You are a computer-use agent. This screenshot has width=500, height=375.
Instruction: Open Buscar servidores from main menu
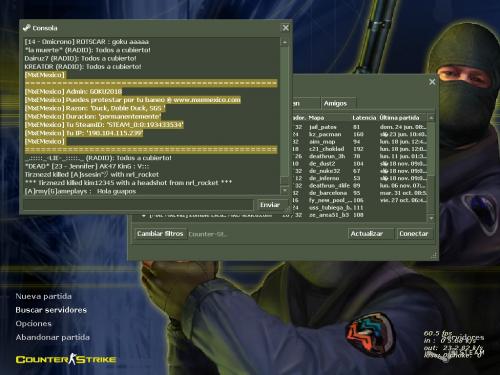click(x=51, y=310)
